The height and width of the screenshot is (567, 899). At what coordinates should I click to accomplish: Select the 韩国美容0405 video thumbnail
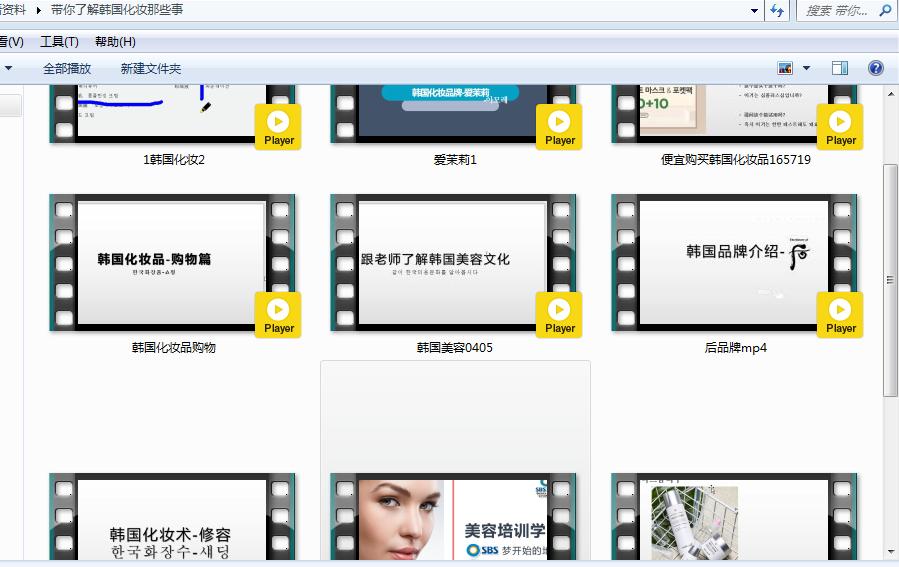[453, 263]
